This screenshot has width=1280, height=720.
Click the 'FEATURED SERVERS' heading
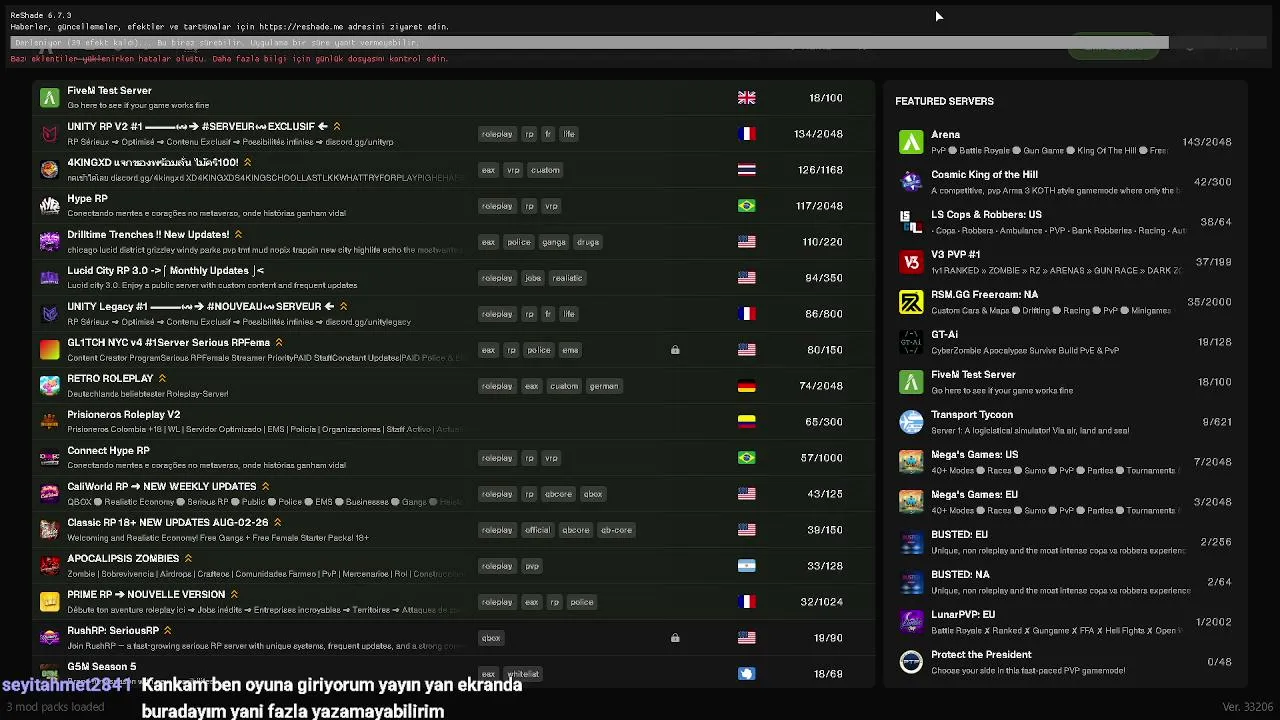(x=944, y=101)
